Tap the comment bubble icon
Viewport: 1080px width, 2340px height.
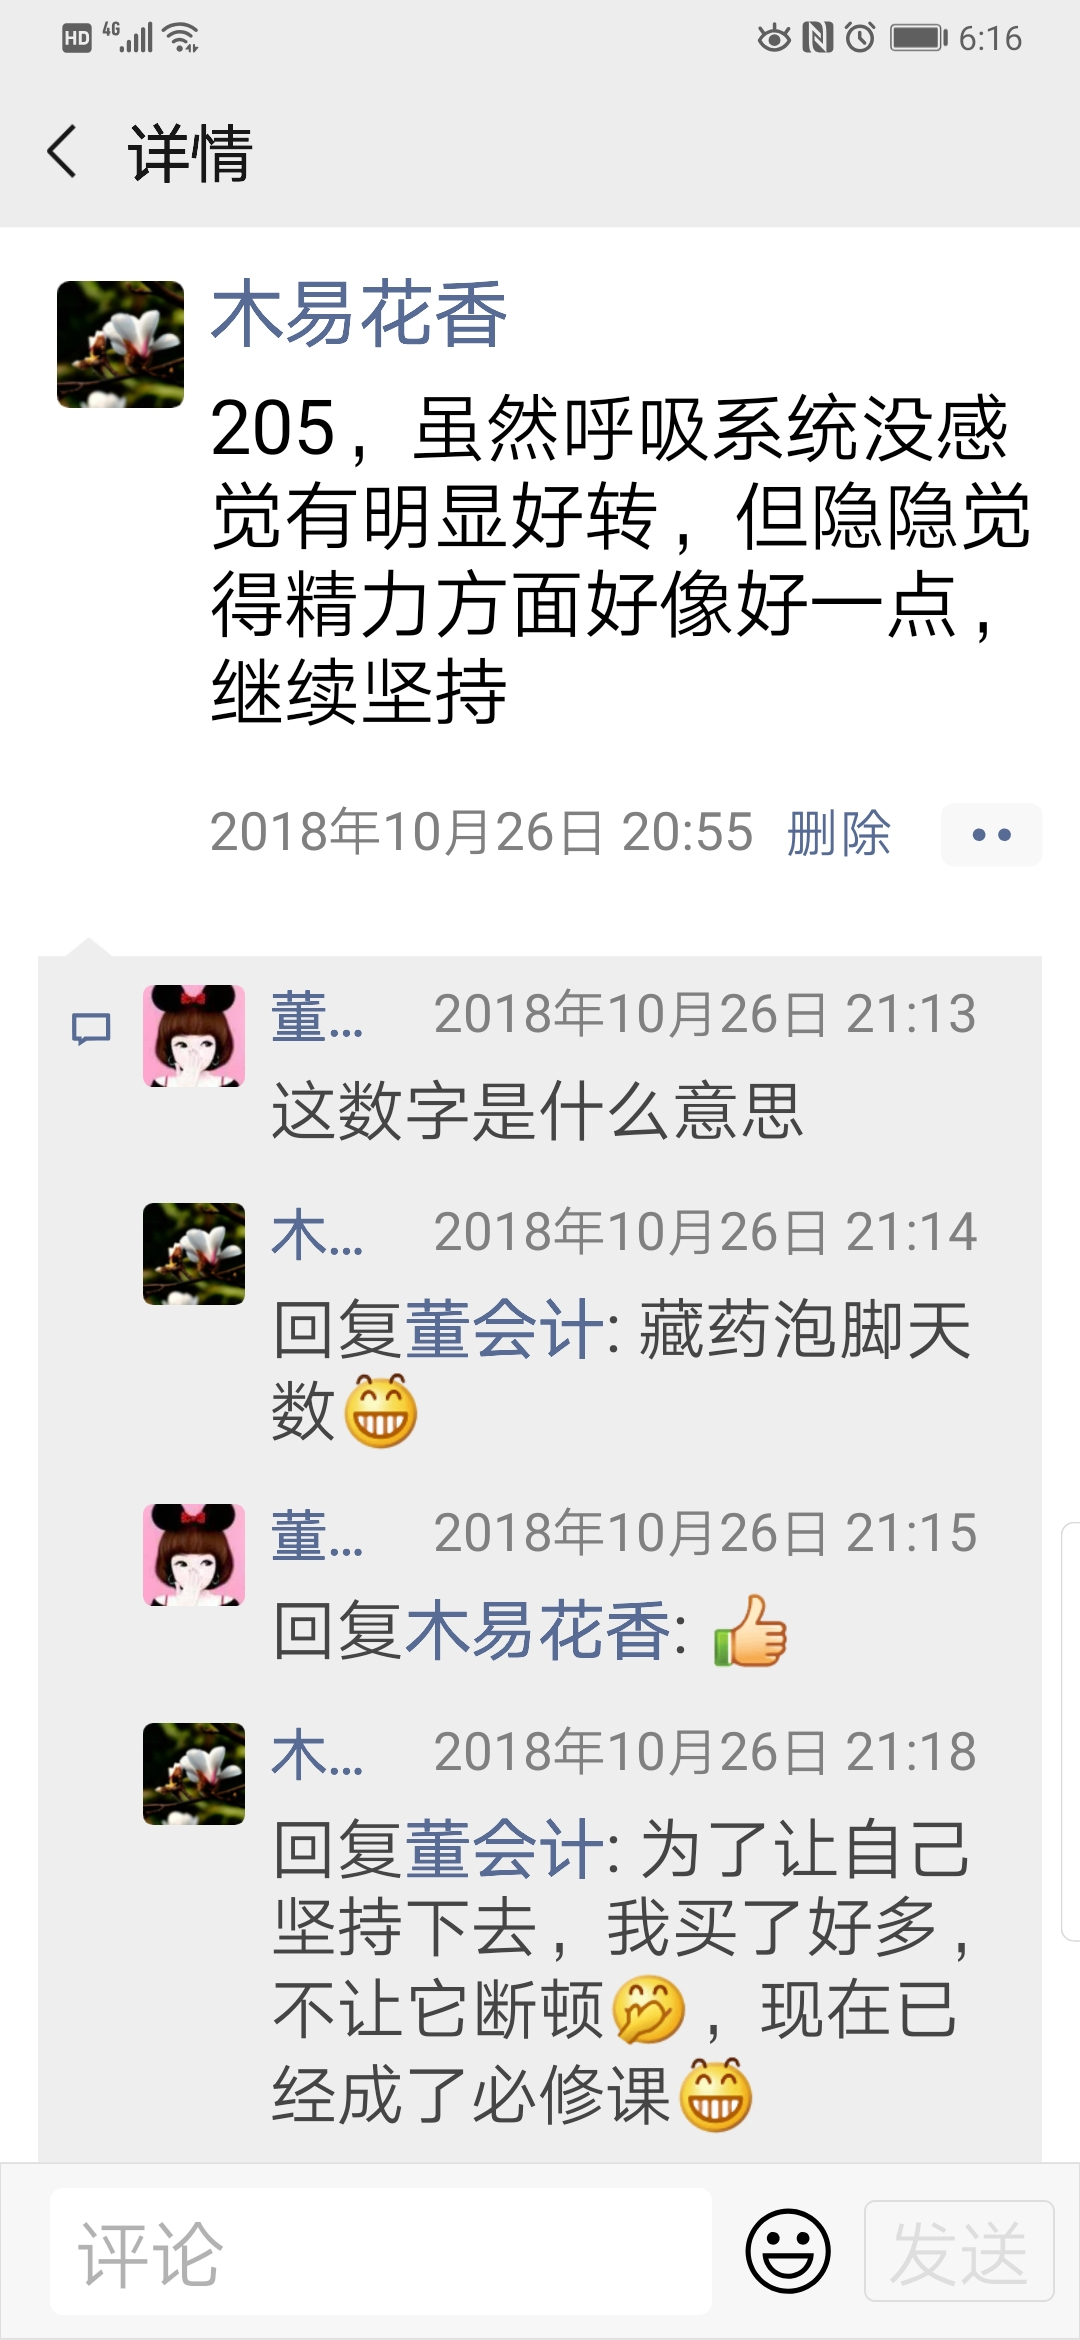pos(91,1028)
